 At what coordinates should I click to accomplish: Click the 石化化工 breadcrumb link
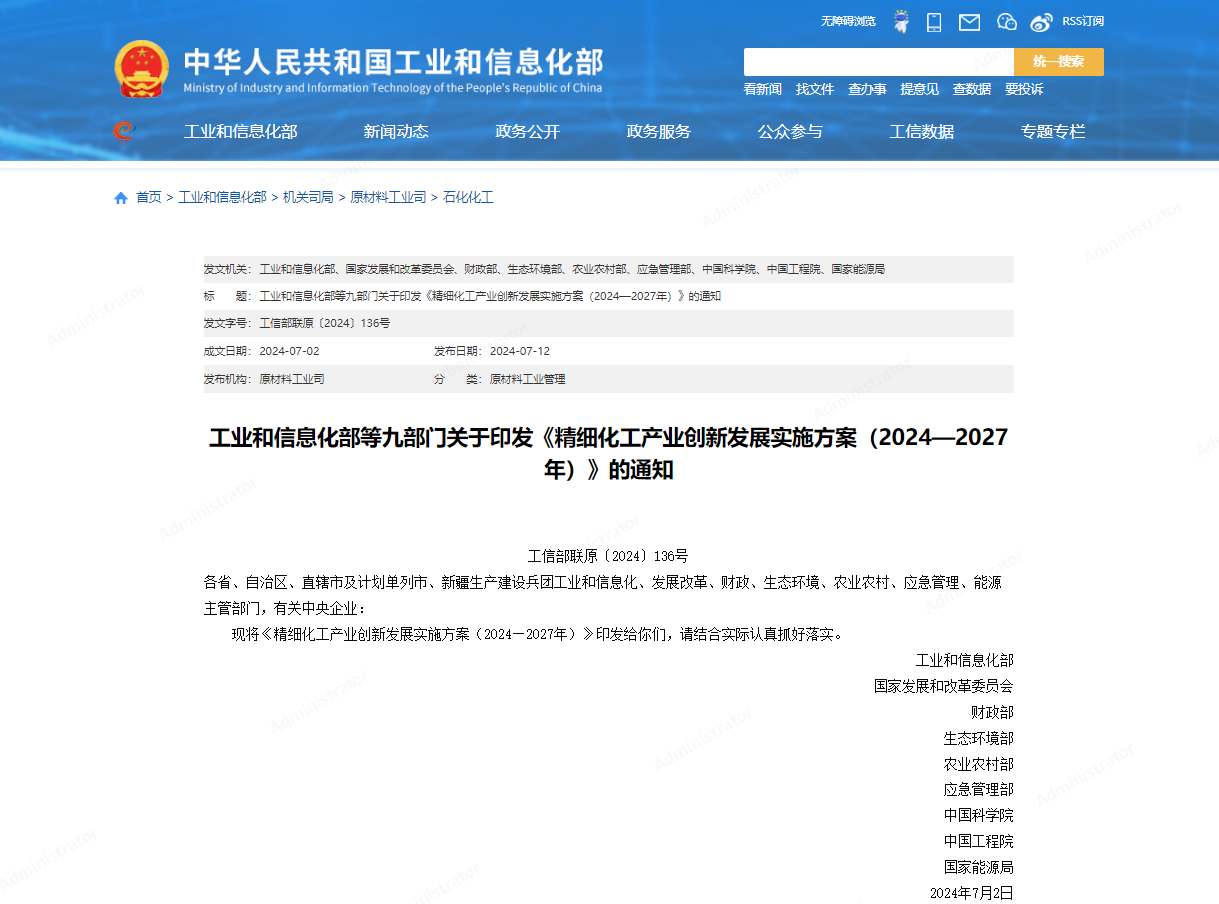468,198
